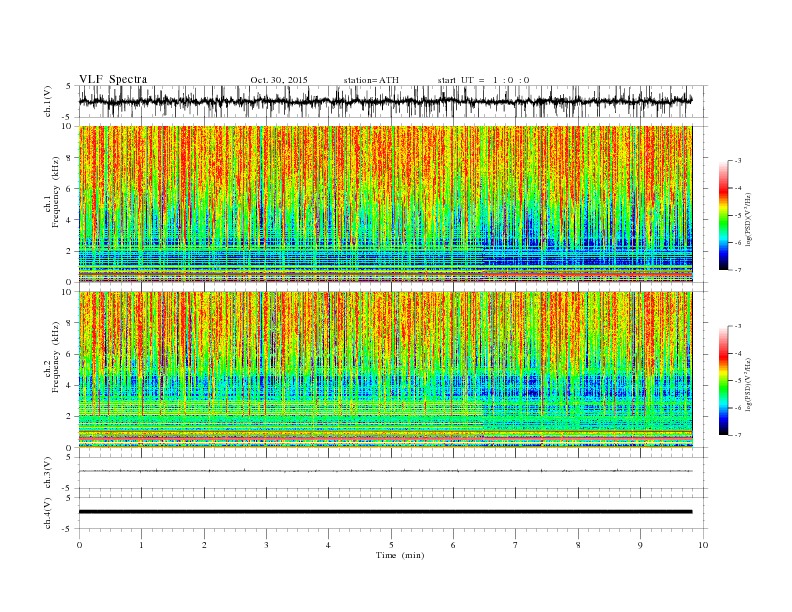Click the ch.2 color bar "log(PSD)(V²/Hz)" label
The height and width of the screenshot is (612, 792).
pyautogui.click(x=750, y=383)
